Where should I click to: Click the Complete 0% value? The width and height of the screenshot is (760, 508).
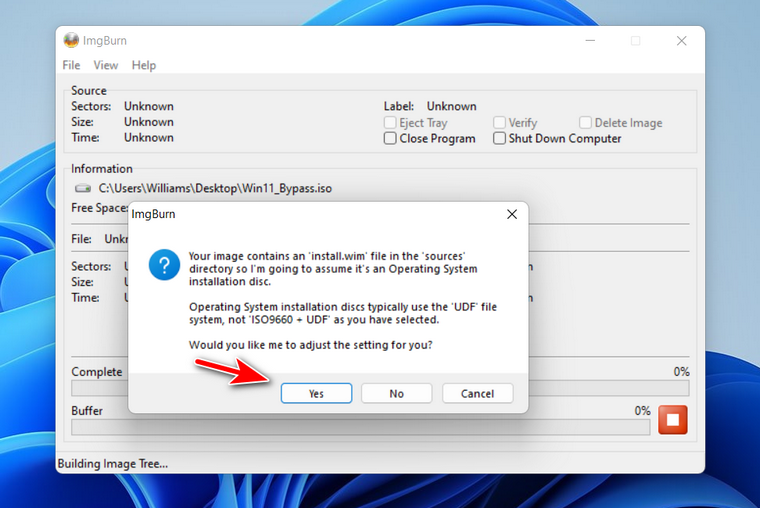click(681, 372)
